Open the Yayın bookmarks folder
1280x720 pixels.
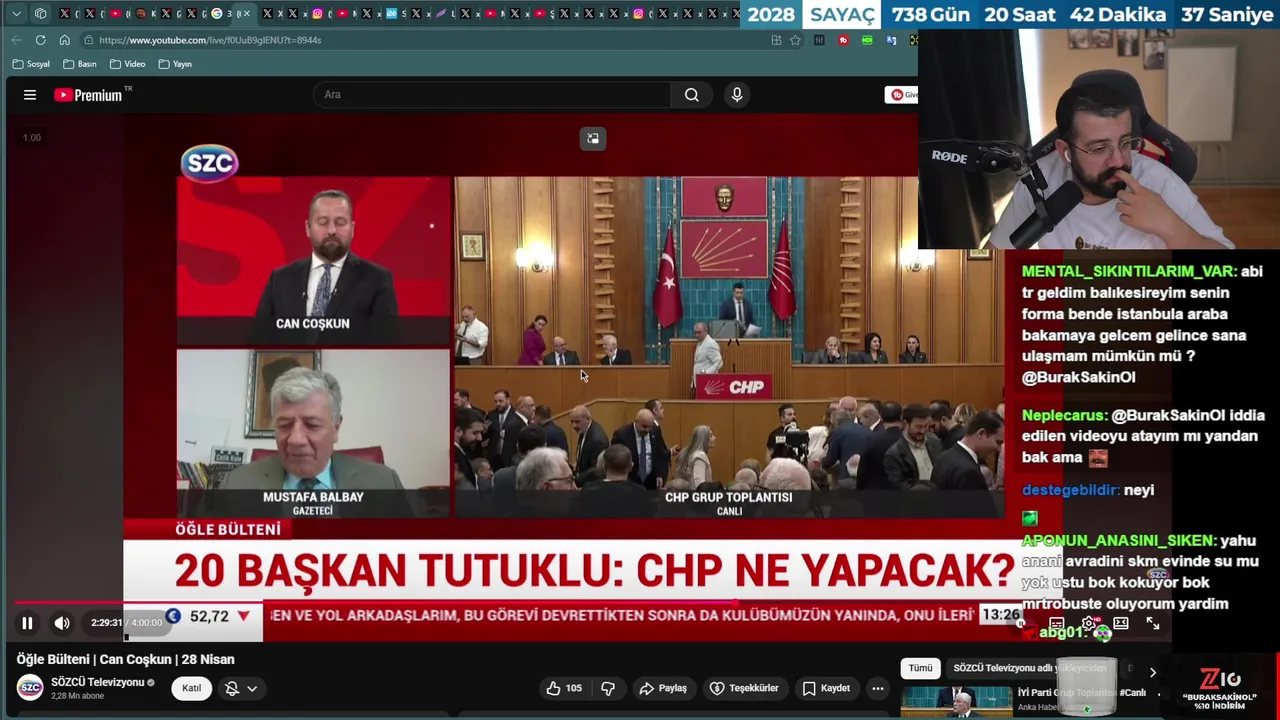click(x=175, y=64)
